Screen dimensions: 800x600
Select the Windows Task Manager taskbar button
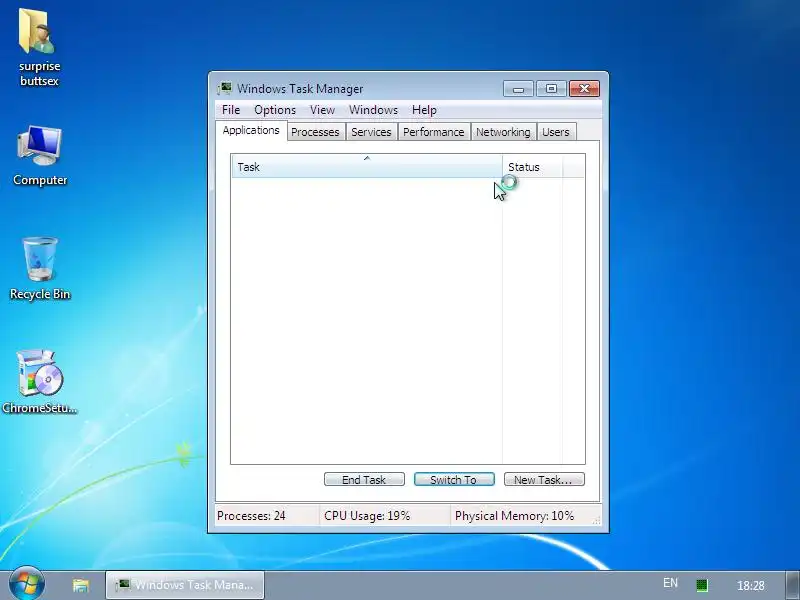point(185,585)
